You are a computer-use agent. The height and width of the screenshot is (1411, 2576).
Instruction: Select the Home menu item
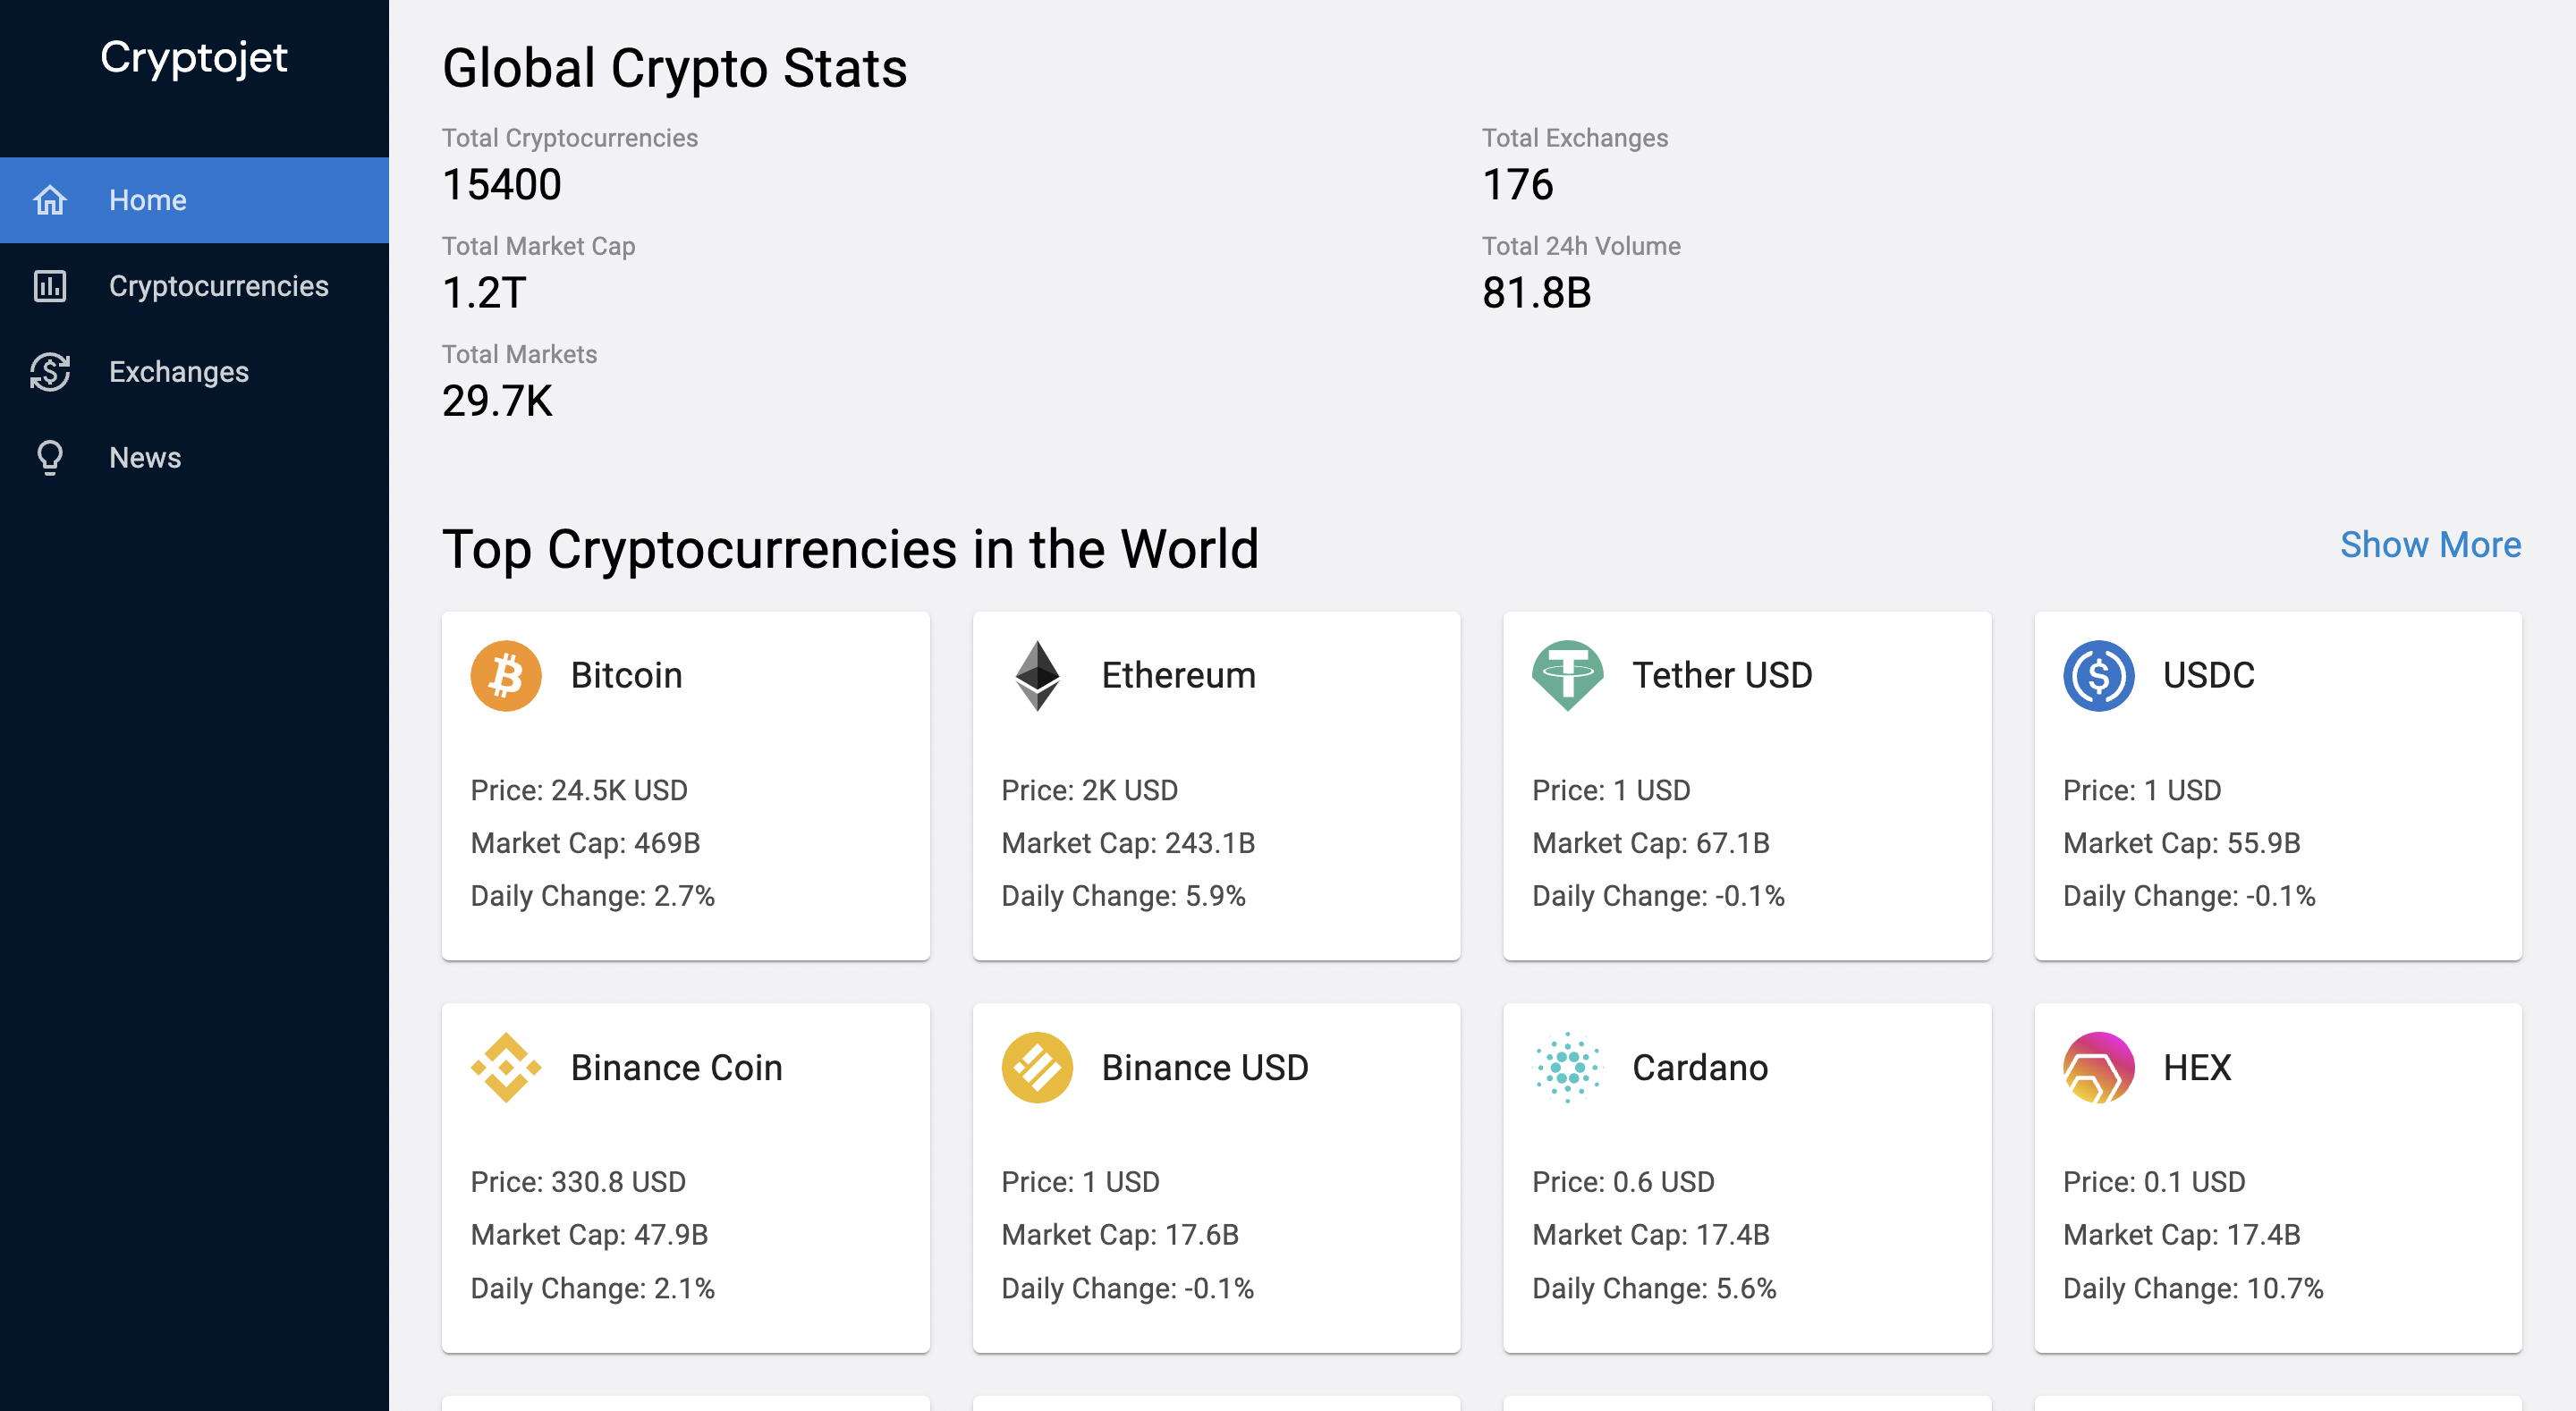coord(148,200)
